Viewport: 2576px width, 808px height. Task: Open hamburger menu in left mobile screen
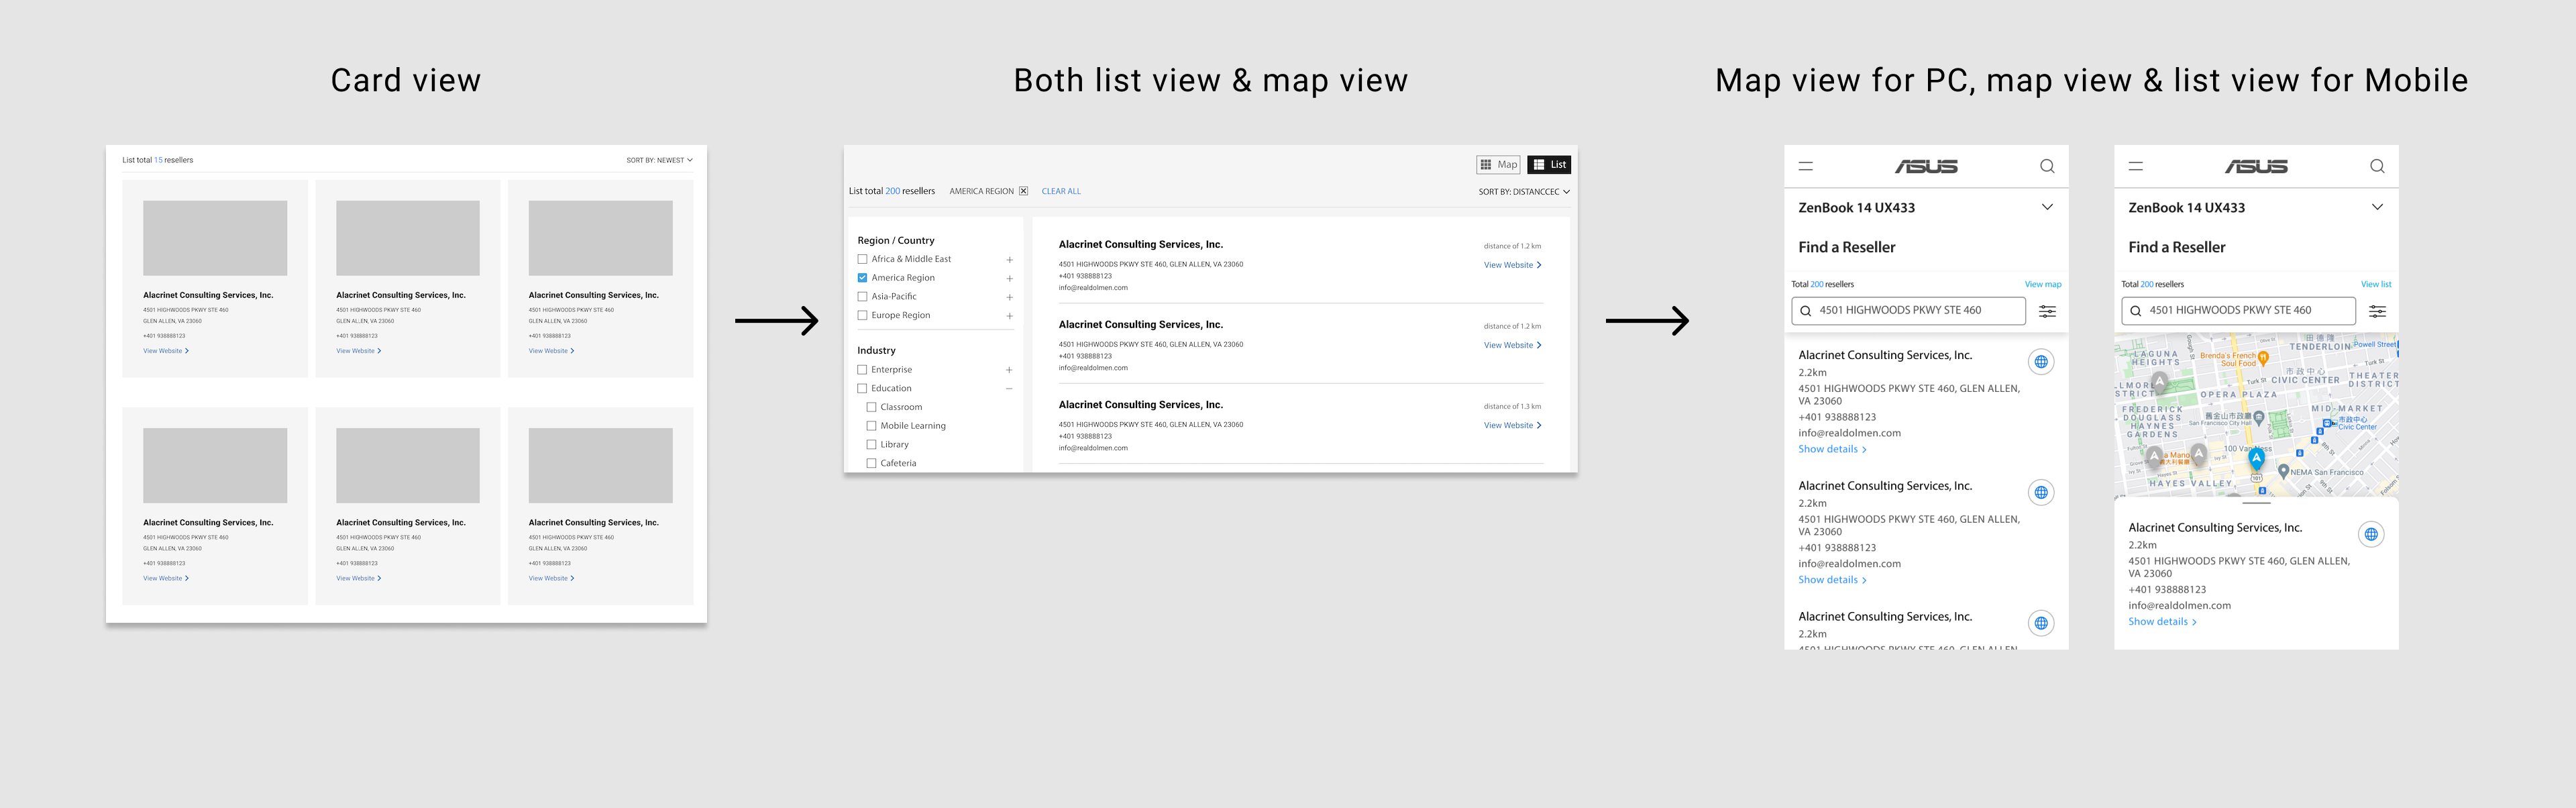[1805, 166]
